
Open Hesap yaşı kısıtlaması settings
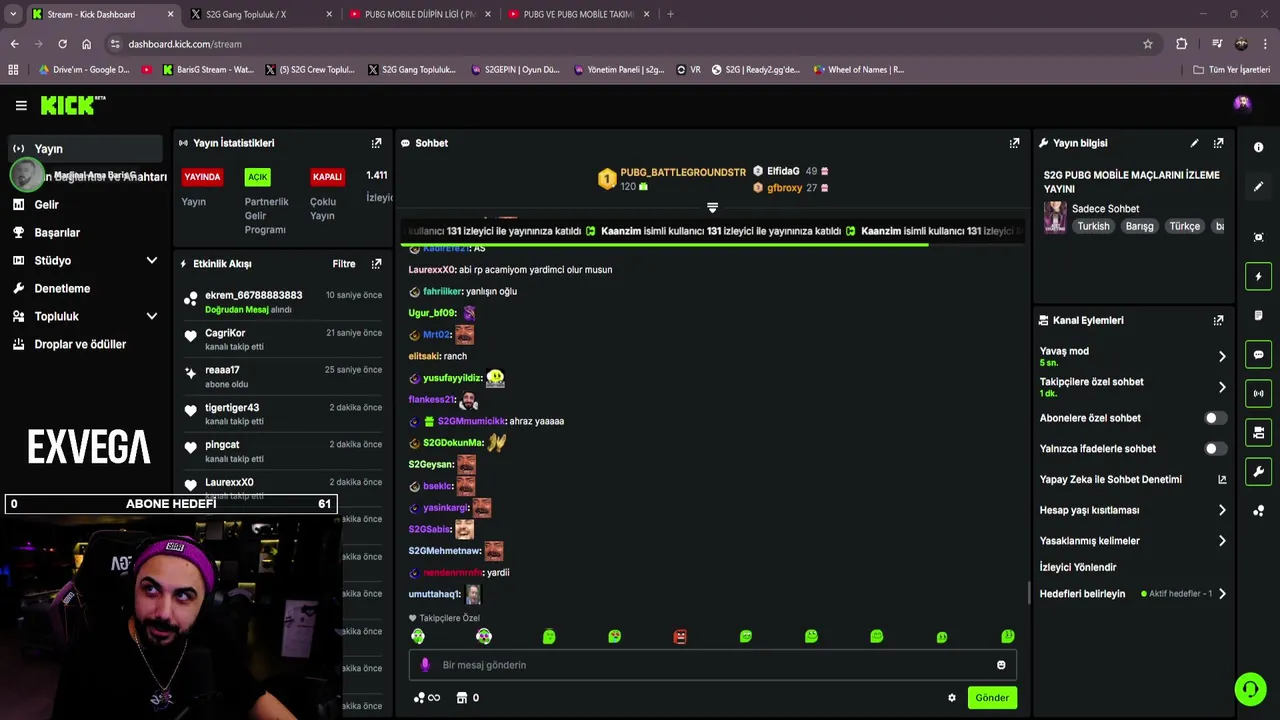point(1133,510)
